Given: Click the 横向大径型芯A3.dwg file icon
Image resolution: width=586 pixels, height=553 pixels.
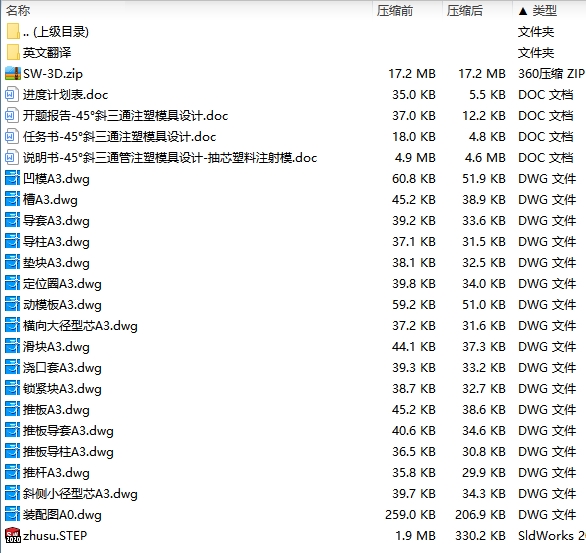Looking at the screenshot, I should 12,325.
